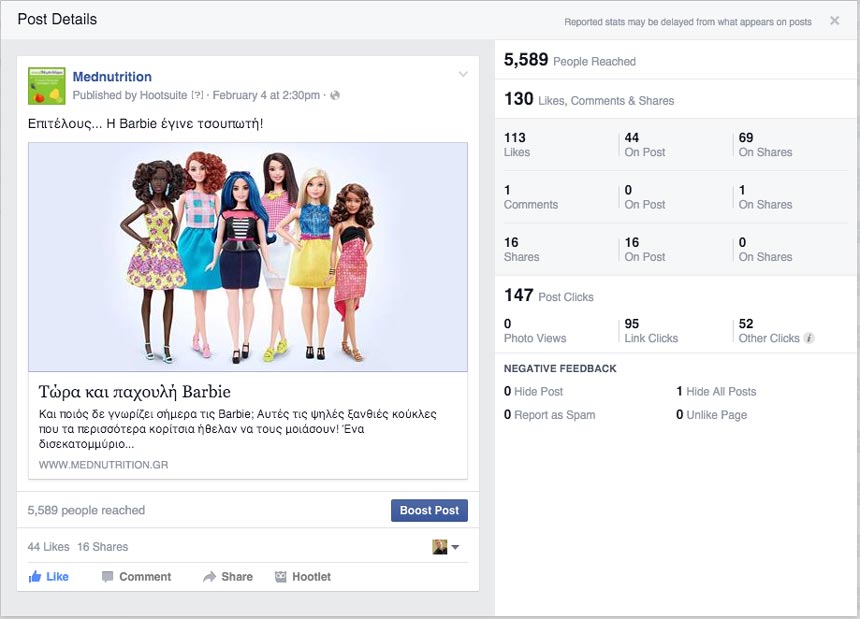Click the Hootlet owl icon
This screenshot has height=619, width=860.
(x=280, y=577)
